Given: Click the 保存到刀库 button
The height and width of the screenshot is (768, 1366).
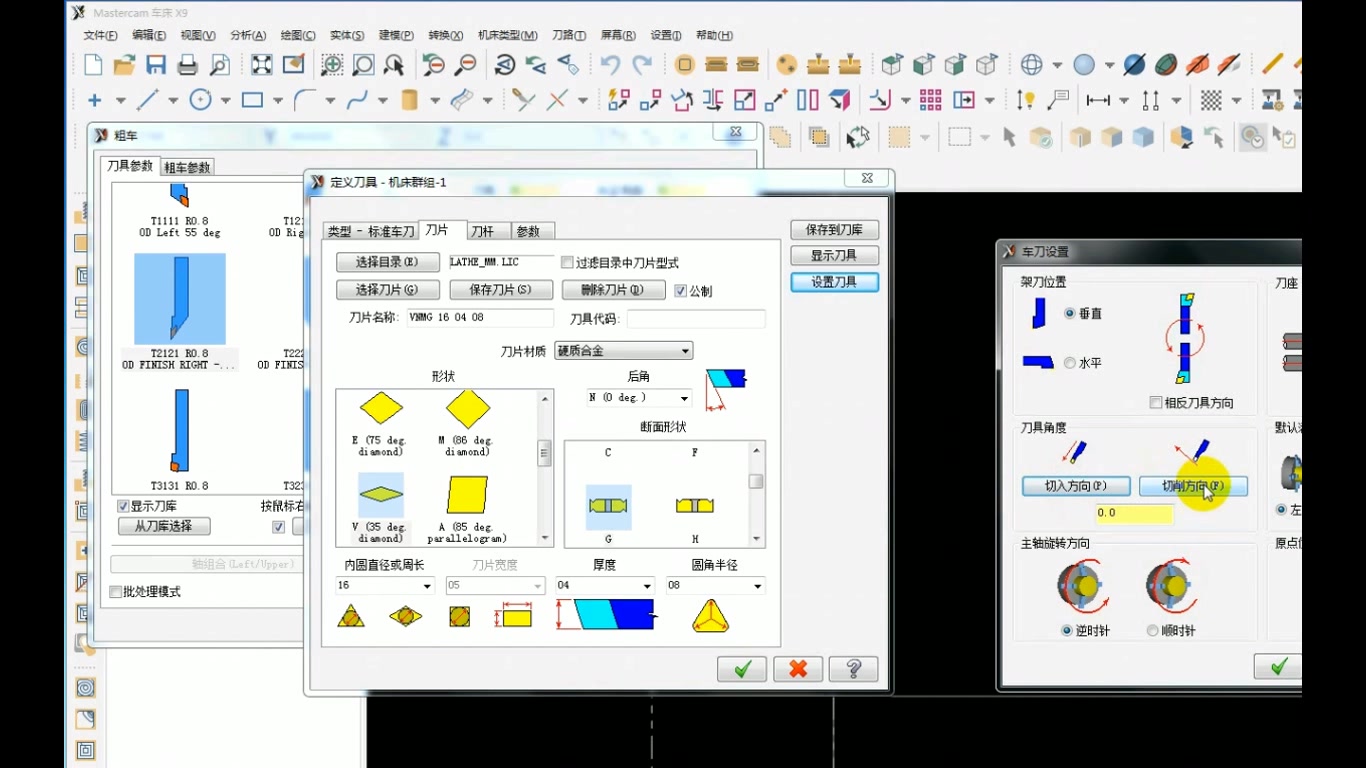Looking at the screenshot, I should pos(834,230).
